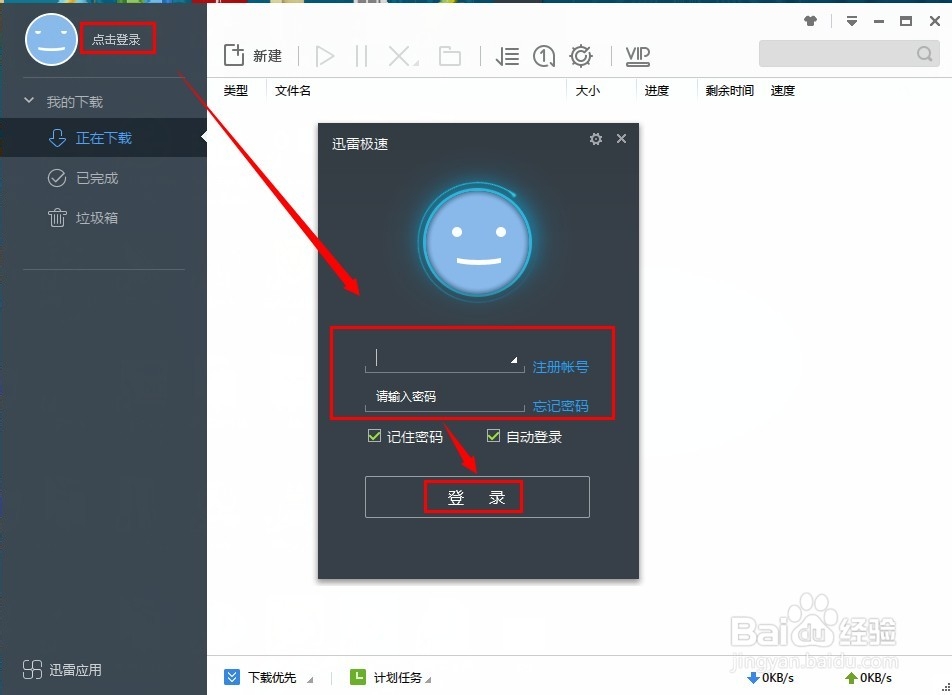Open the main menu dropdown arrow in title bar
This screenshot has height=695, width=952.
click(x=852, y=21)
